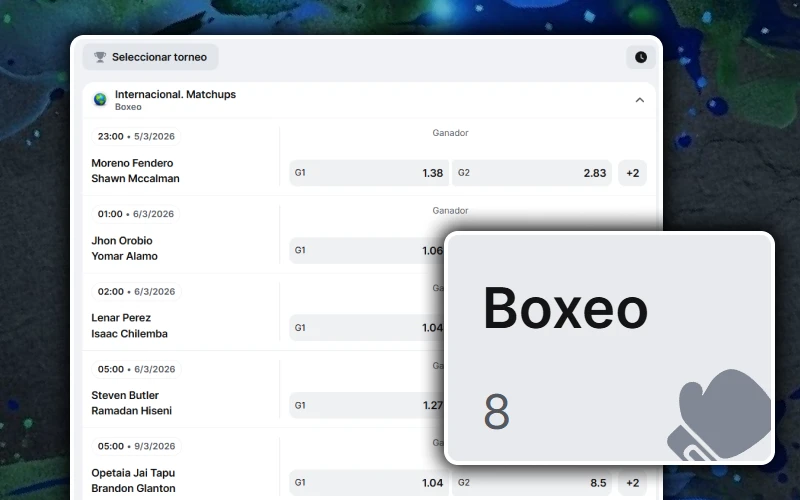The image size is (800, 500).
Task: Click the 23:00 • 5/3/2026 date badge
Action: pyautogui.click(x=136, y=136)
